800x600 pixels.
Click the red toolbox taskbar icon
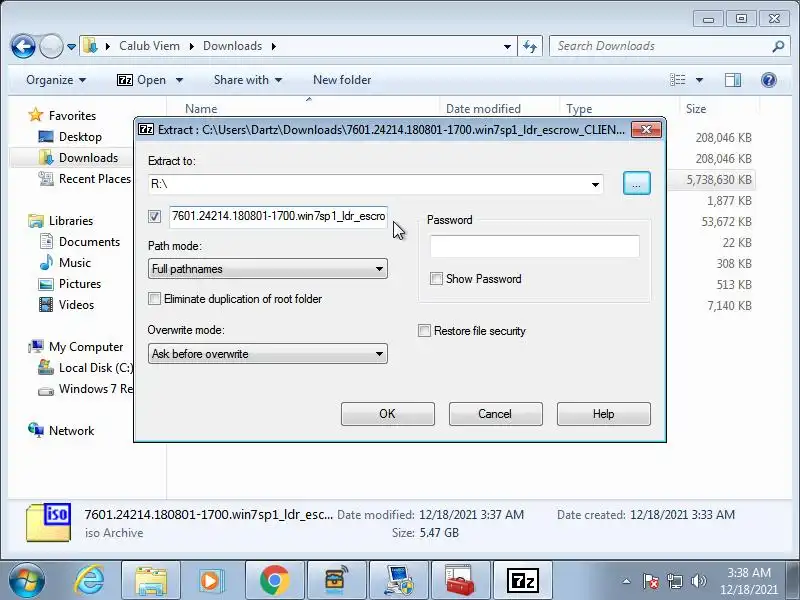click(x=460, y=581)
